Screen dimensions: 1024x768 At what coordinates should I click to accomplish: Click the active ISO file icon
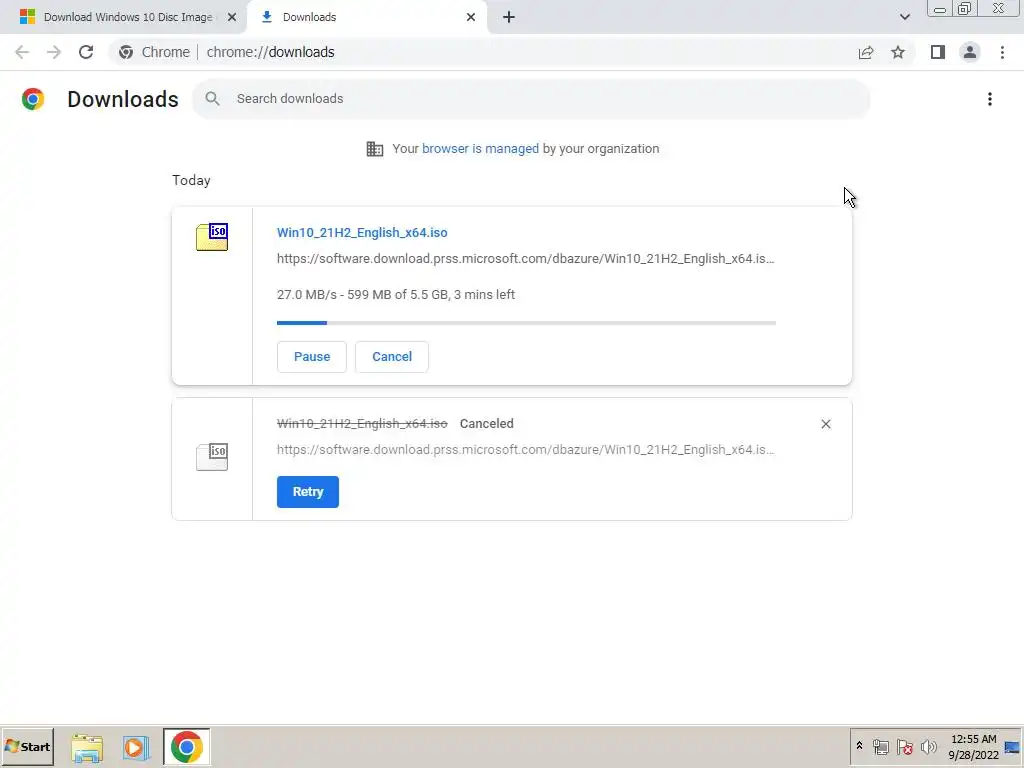click(x=212, y=236)
